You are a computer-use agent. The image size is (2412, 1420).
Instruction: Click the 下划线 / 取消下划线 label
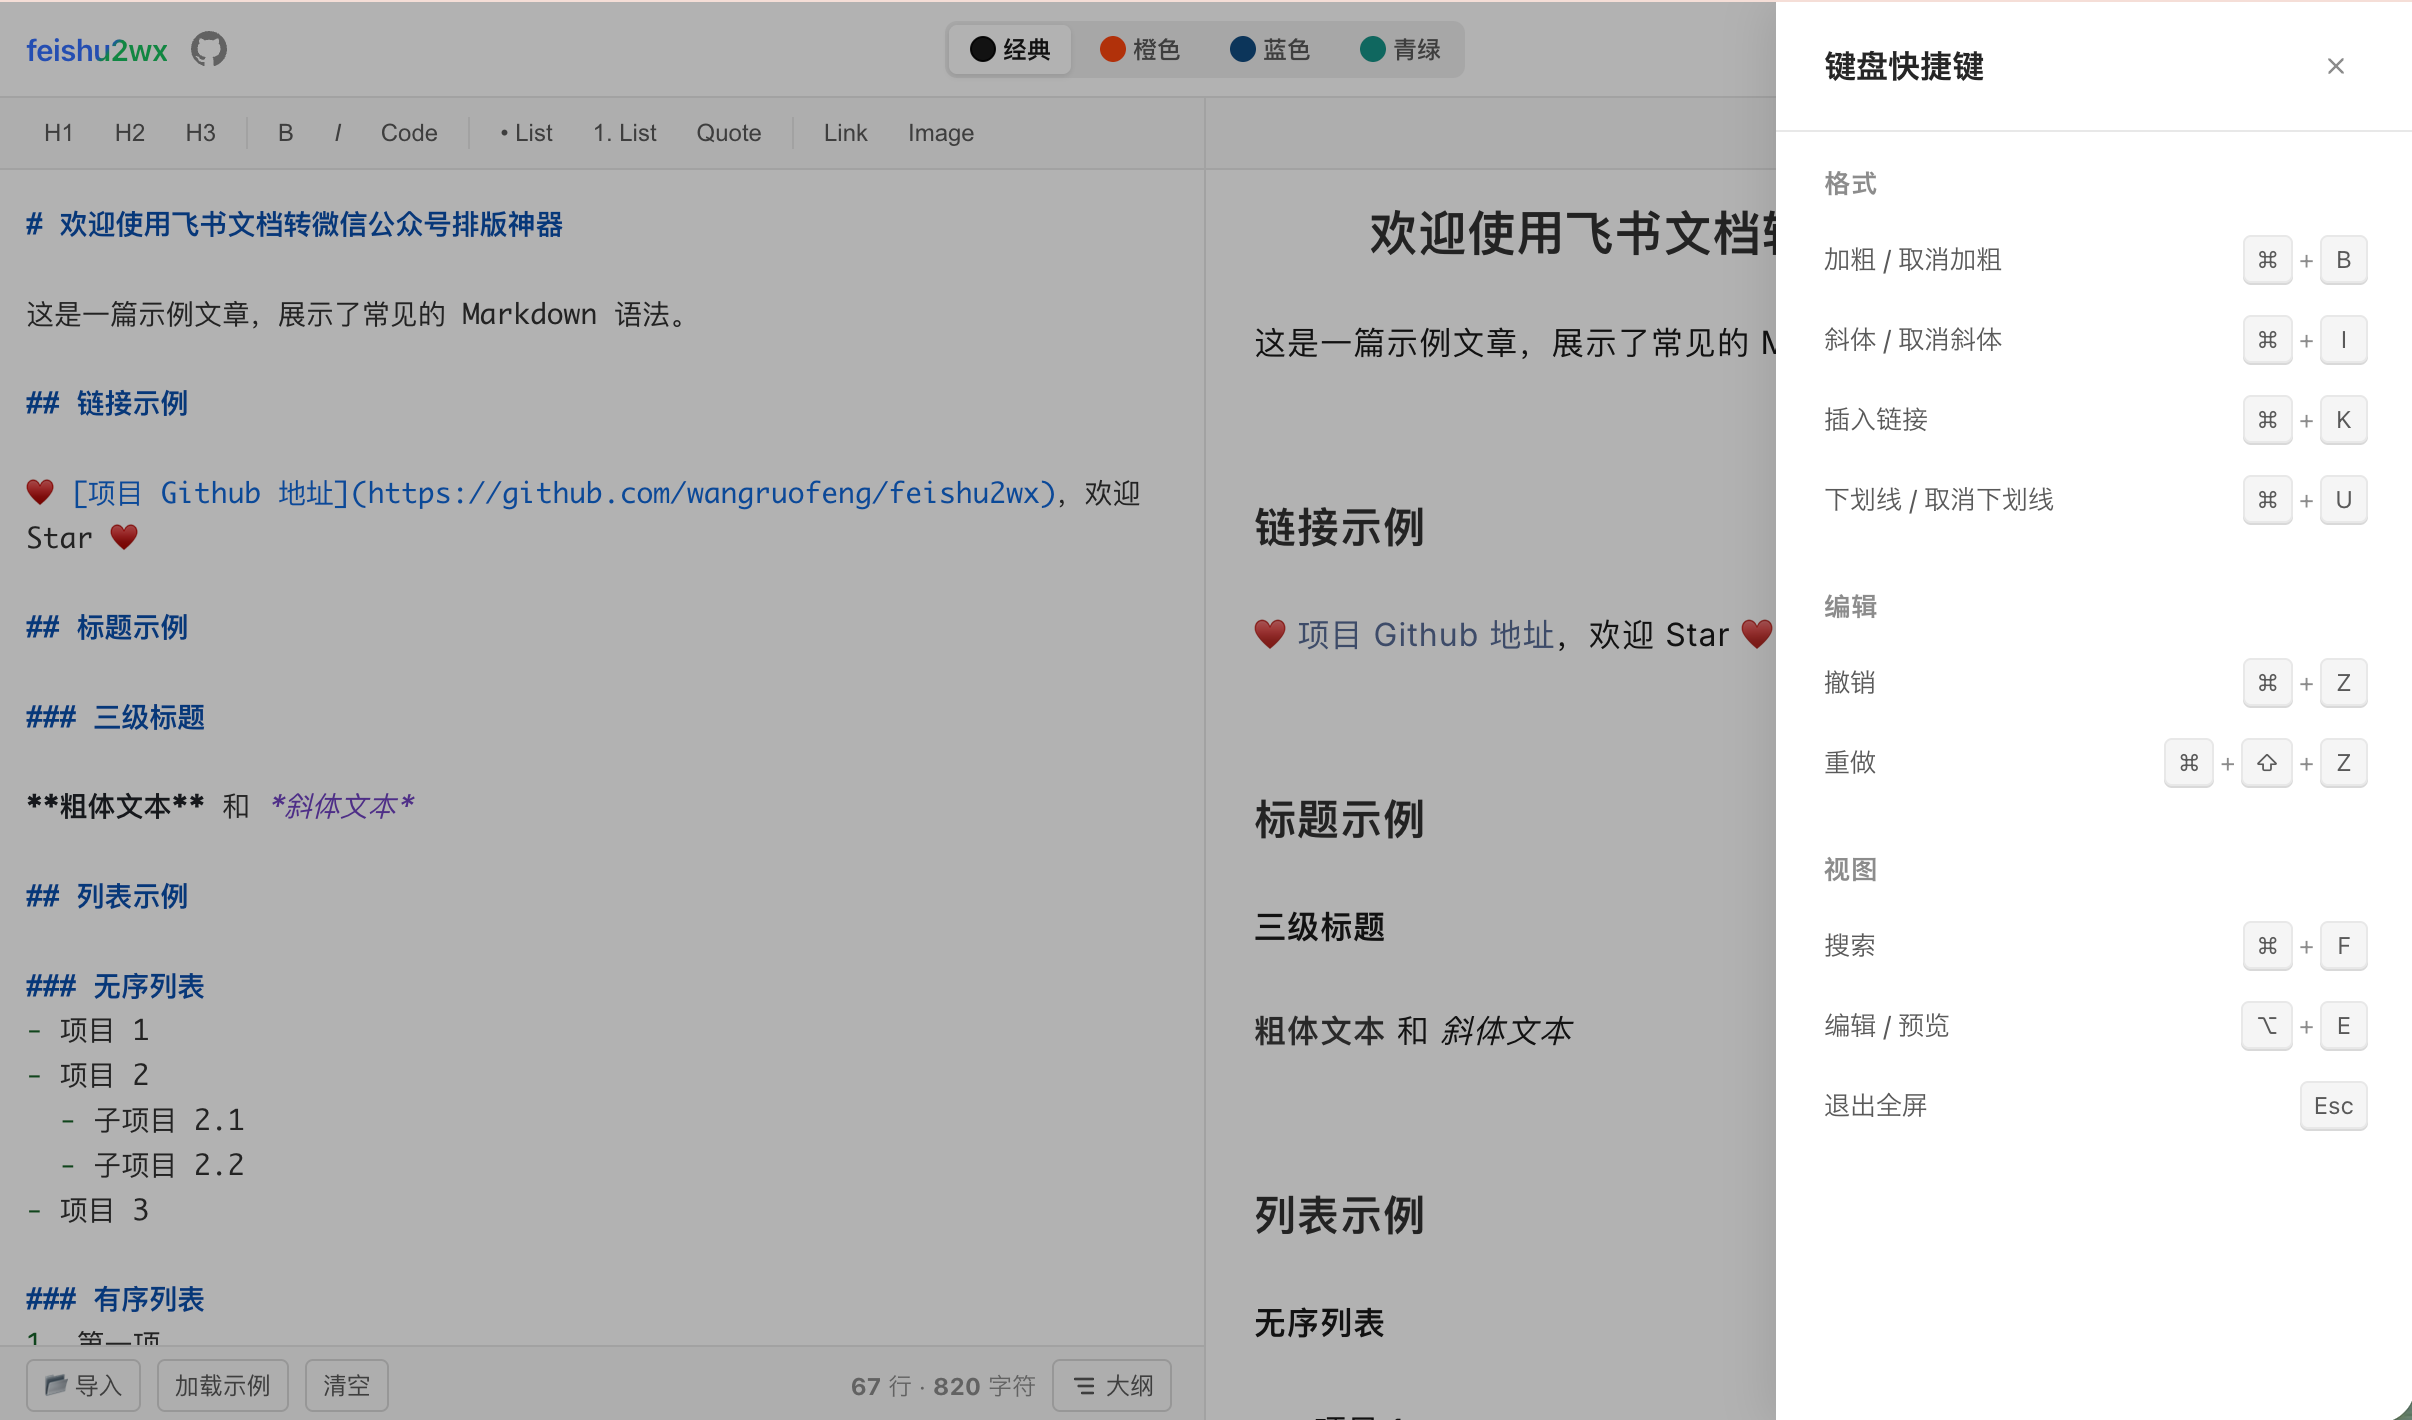1939,500
